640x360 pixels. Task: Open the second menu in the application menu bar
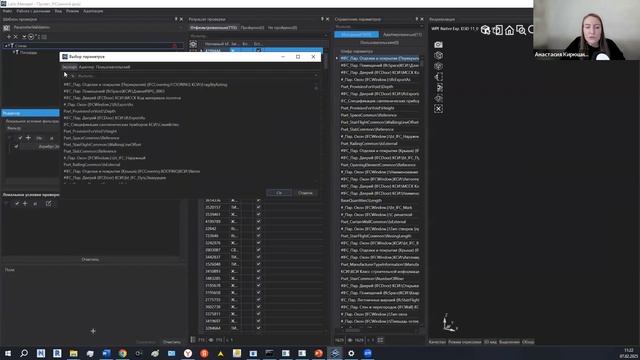(33, 11)
